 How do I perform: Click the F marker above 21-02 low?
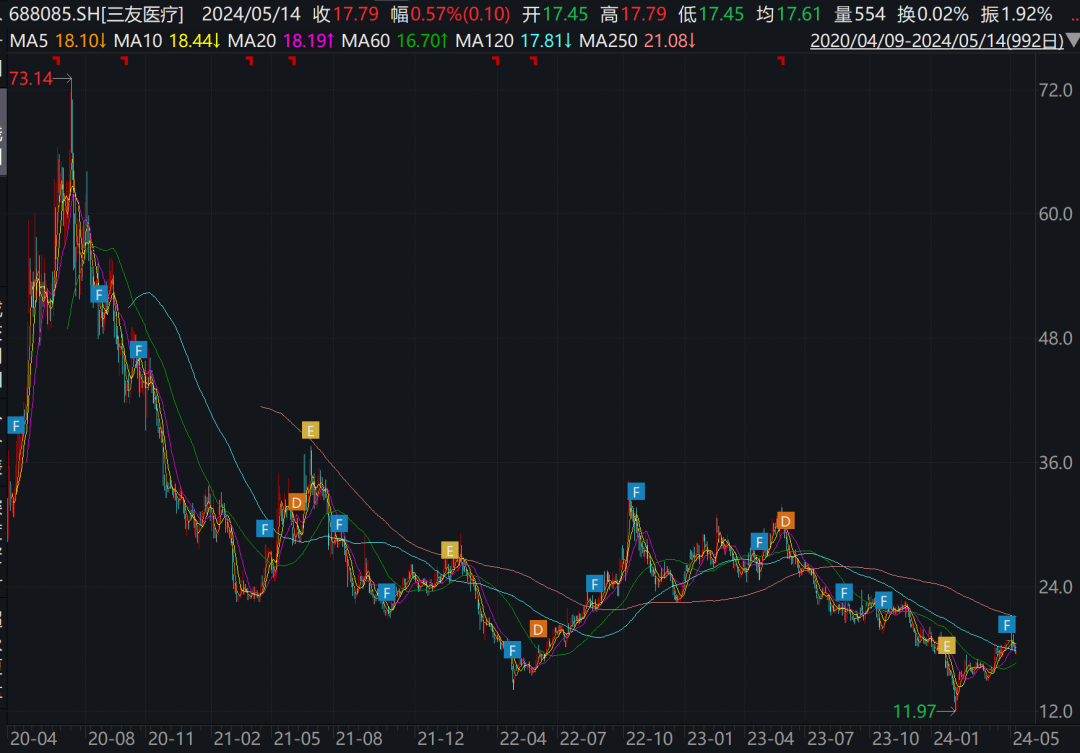click(264, 529)
